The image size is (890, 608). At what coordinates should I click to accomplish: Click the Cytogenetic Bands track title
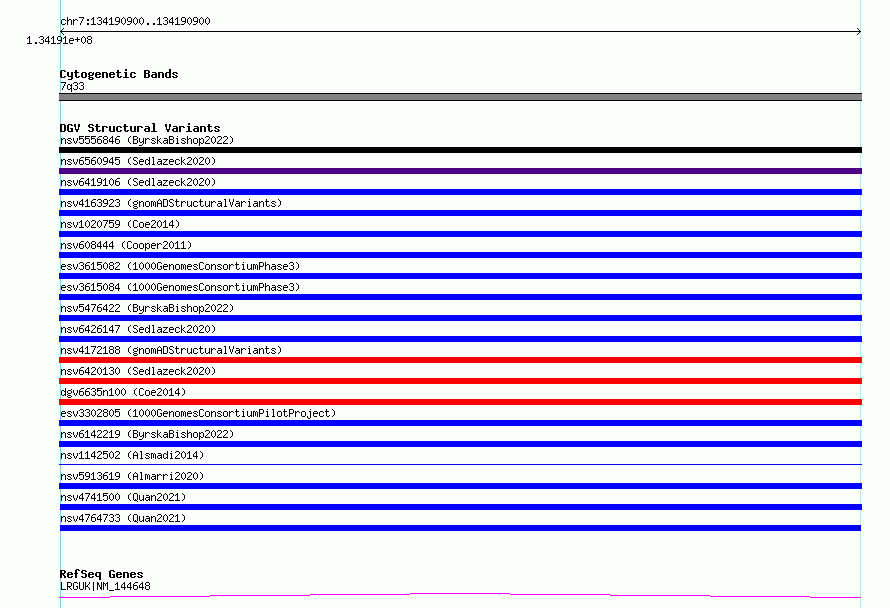[x=119, y=74]
